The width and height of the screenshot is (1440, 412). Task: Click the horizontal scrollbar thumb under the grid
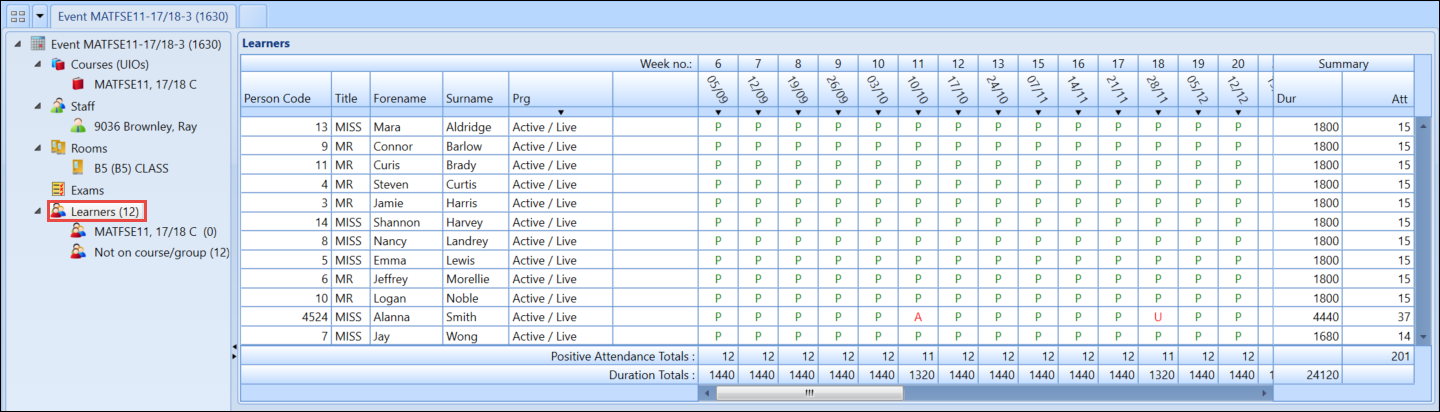[x=809, y=393]
